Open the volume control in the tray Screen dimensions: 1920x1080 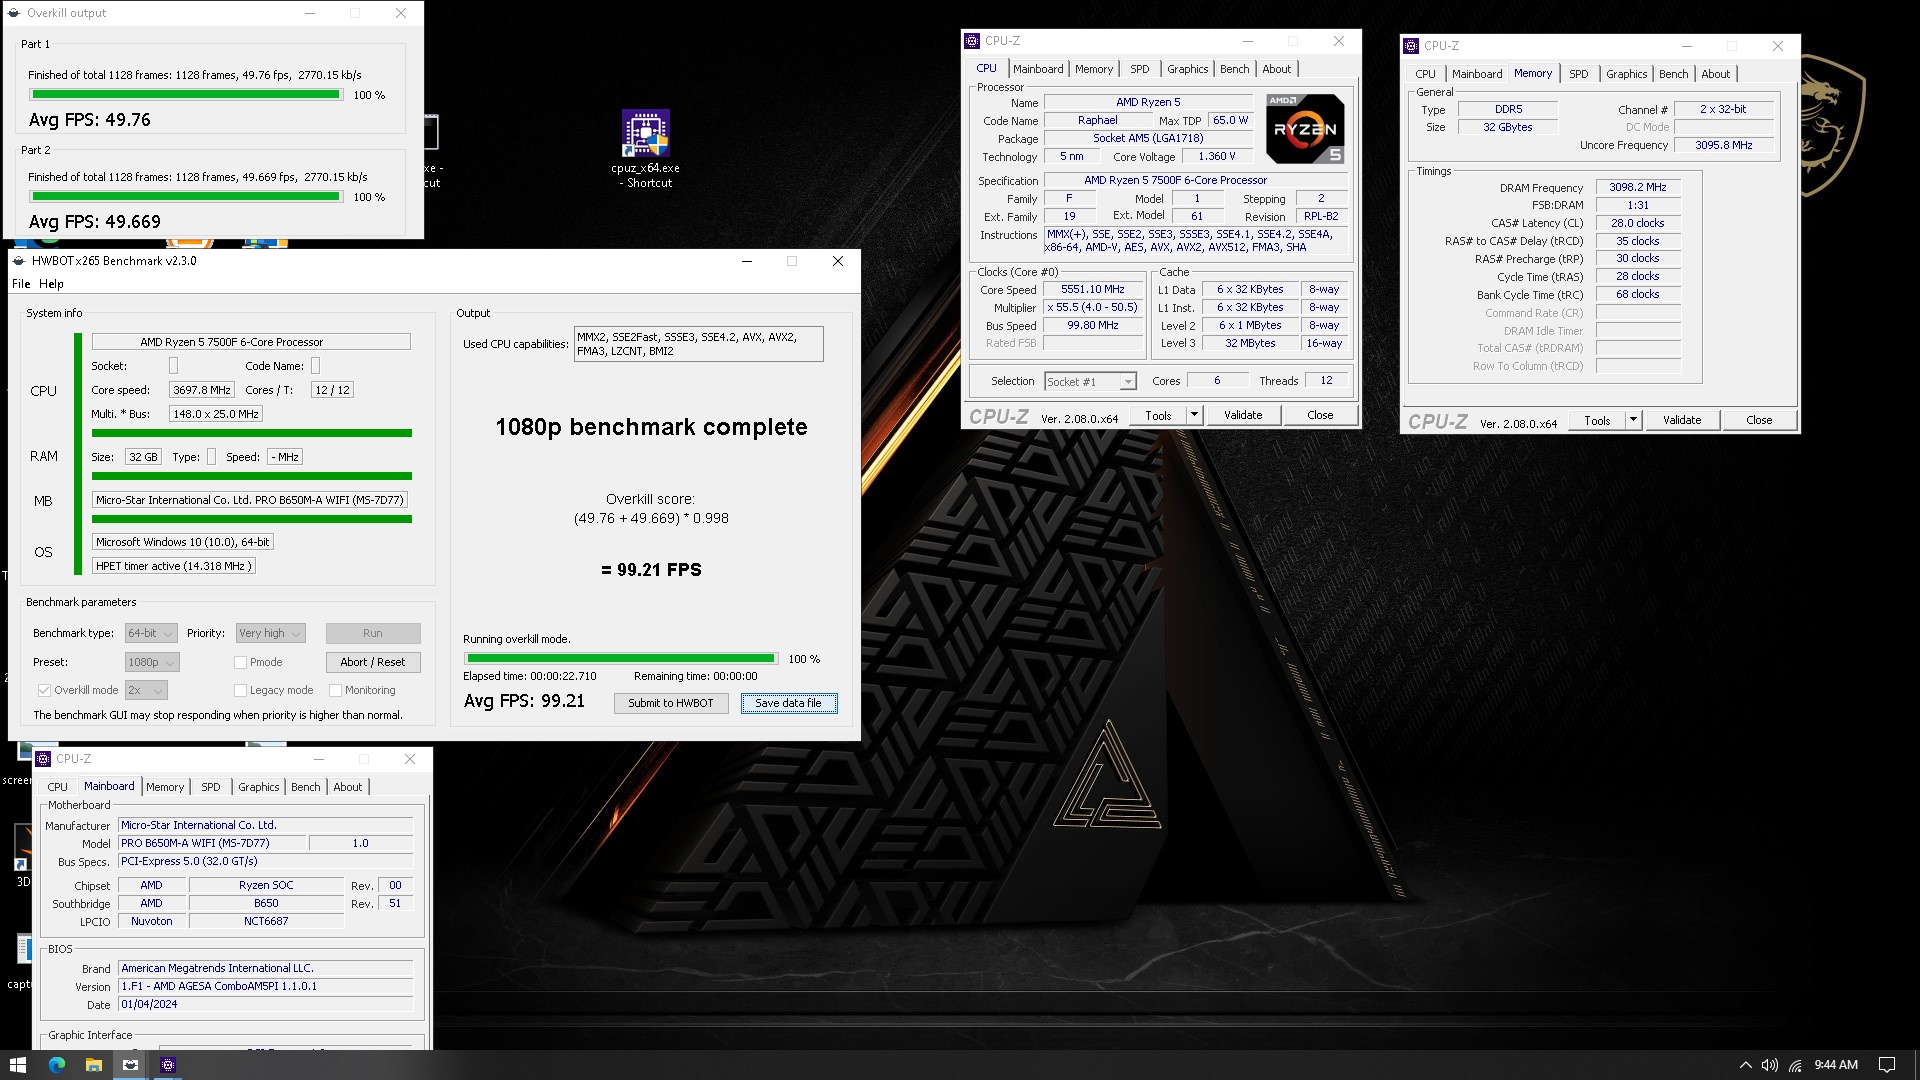(x=1770, y=1065)
